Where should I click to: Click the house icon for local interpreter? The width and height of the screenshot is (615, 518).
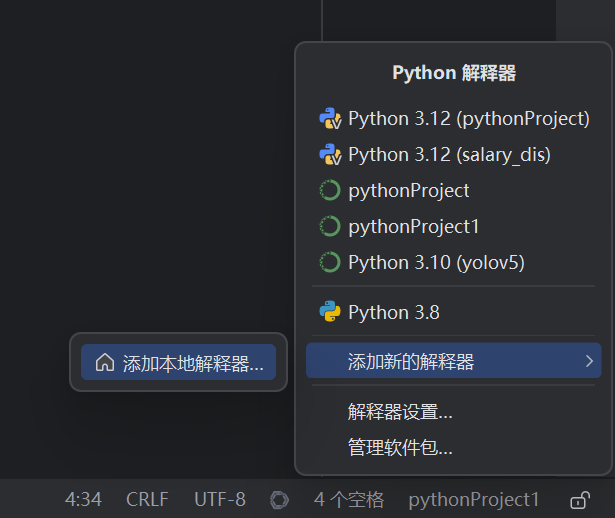point(105,362)
